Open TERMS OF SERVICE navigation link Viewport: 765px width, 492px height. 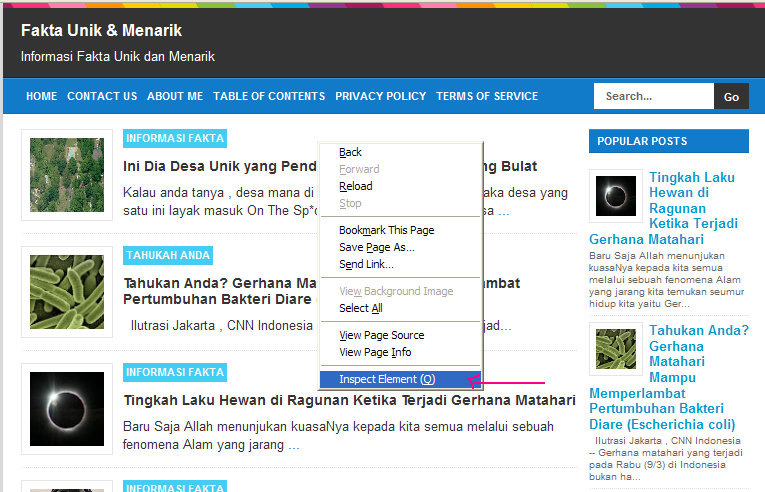tap(487, 96)
